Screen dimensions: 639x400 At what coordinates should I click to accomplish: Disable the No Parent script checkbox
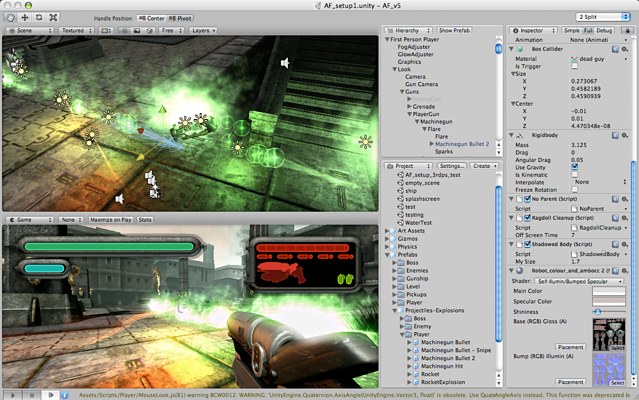pos(527,199)
